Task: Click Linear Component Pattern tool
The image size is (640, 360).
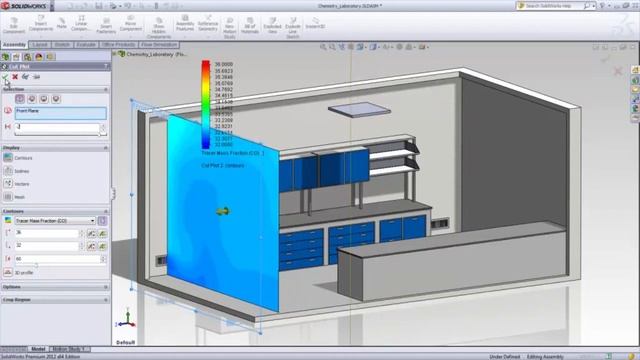Action: [x=81, y=24]
